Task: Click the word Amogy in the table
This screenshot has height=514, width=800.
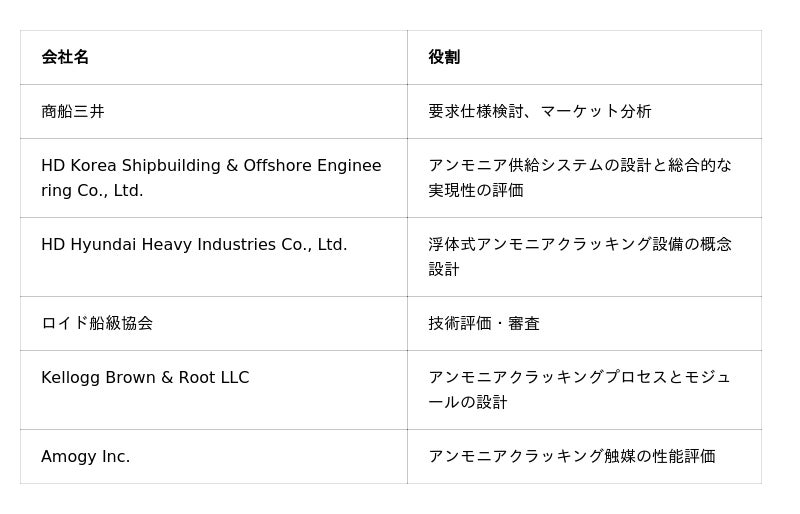Action: pos(68,456)
